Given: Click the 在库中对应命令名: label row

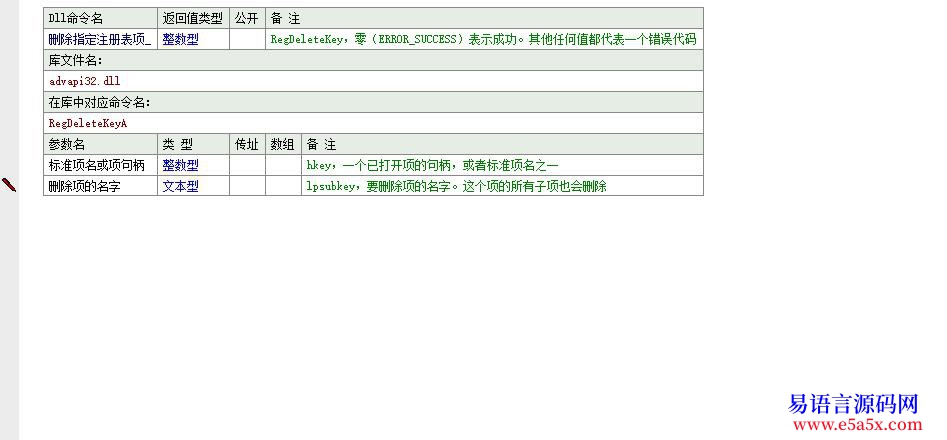Looking at the screenshot, I should pyautogui.click(x=373, y=103).
